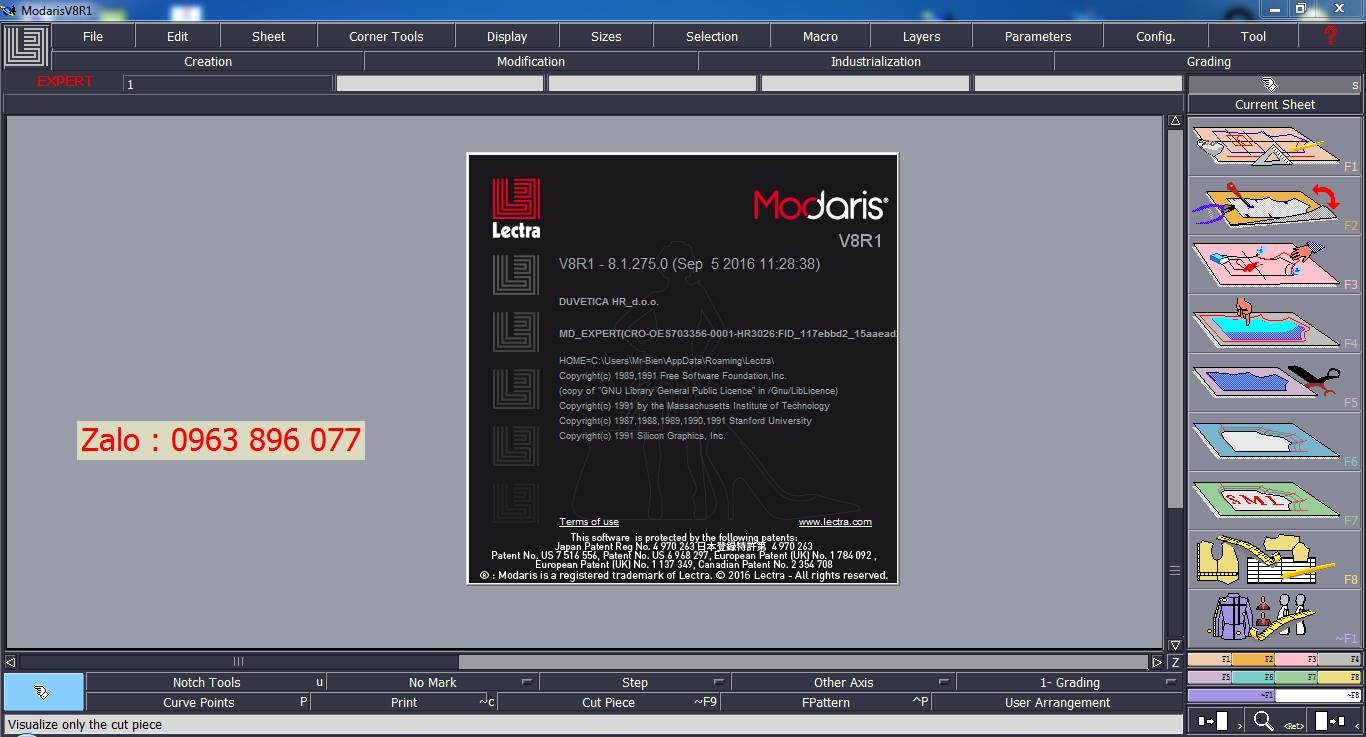Open the ~F1 garment variants toolbox
Screen dimensions: 1366x737
tap(1274, 618)
